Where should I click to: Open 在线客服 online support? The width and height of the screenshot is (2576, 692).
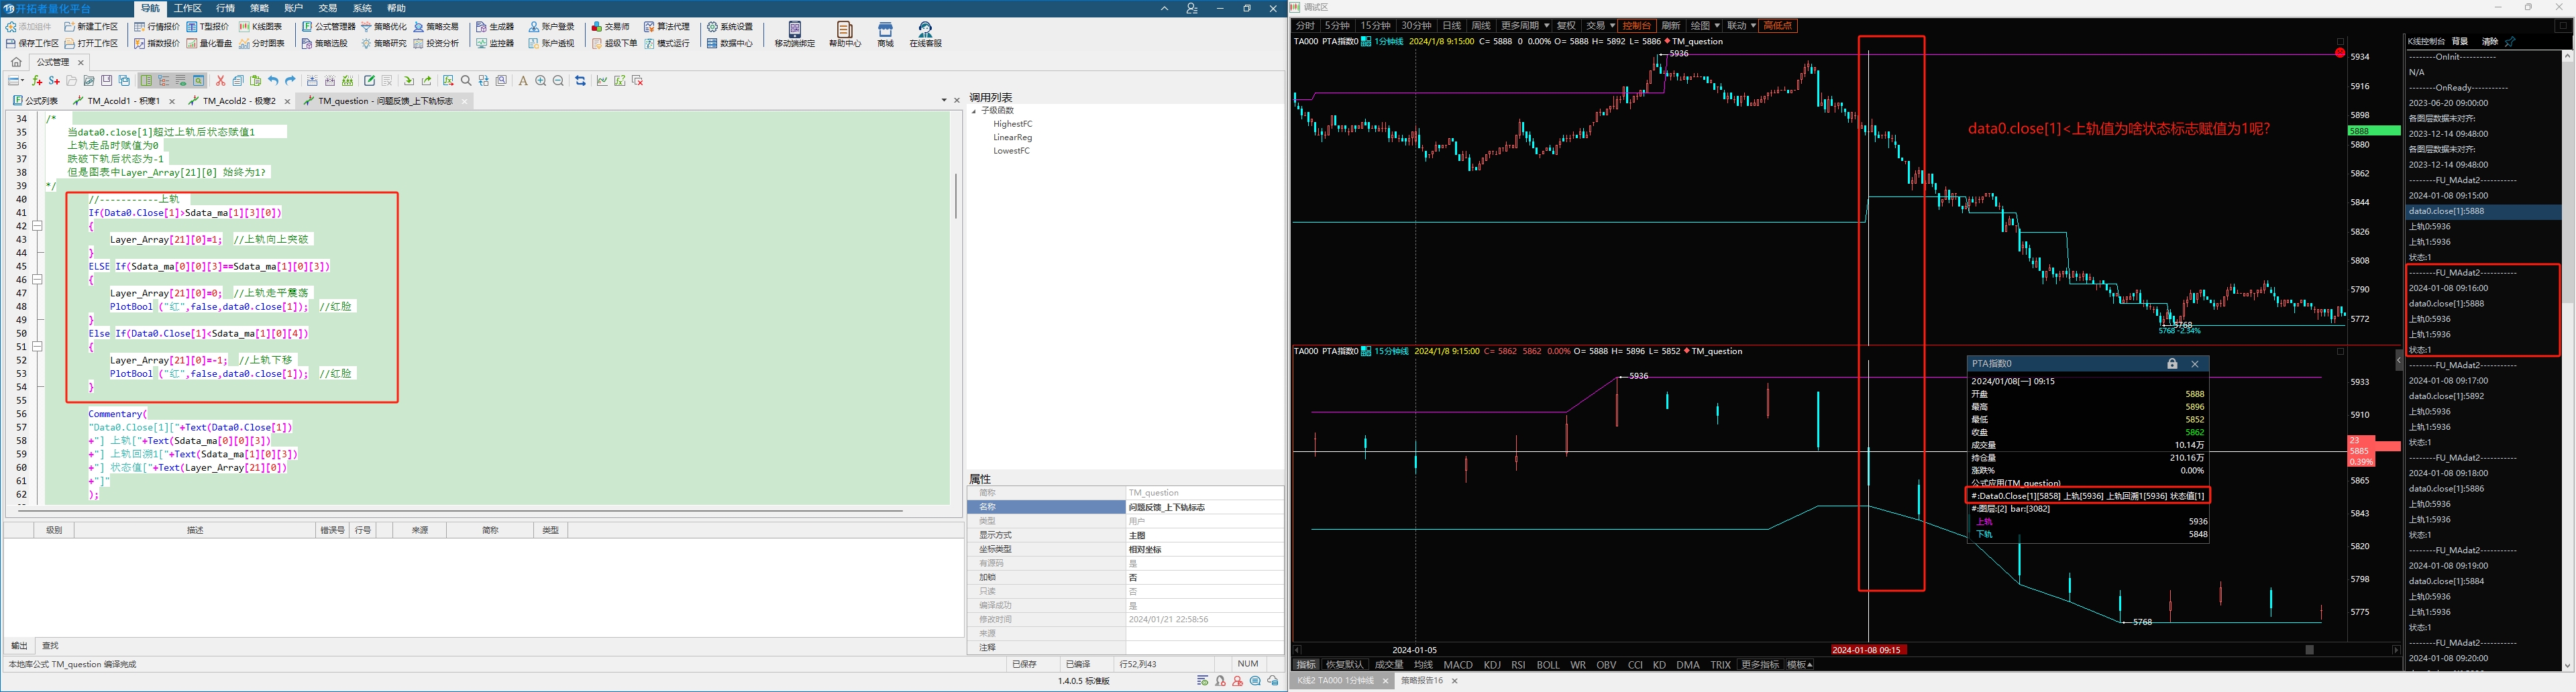pos(925,34)
